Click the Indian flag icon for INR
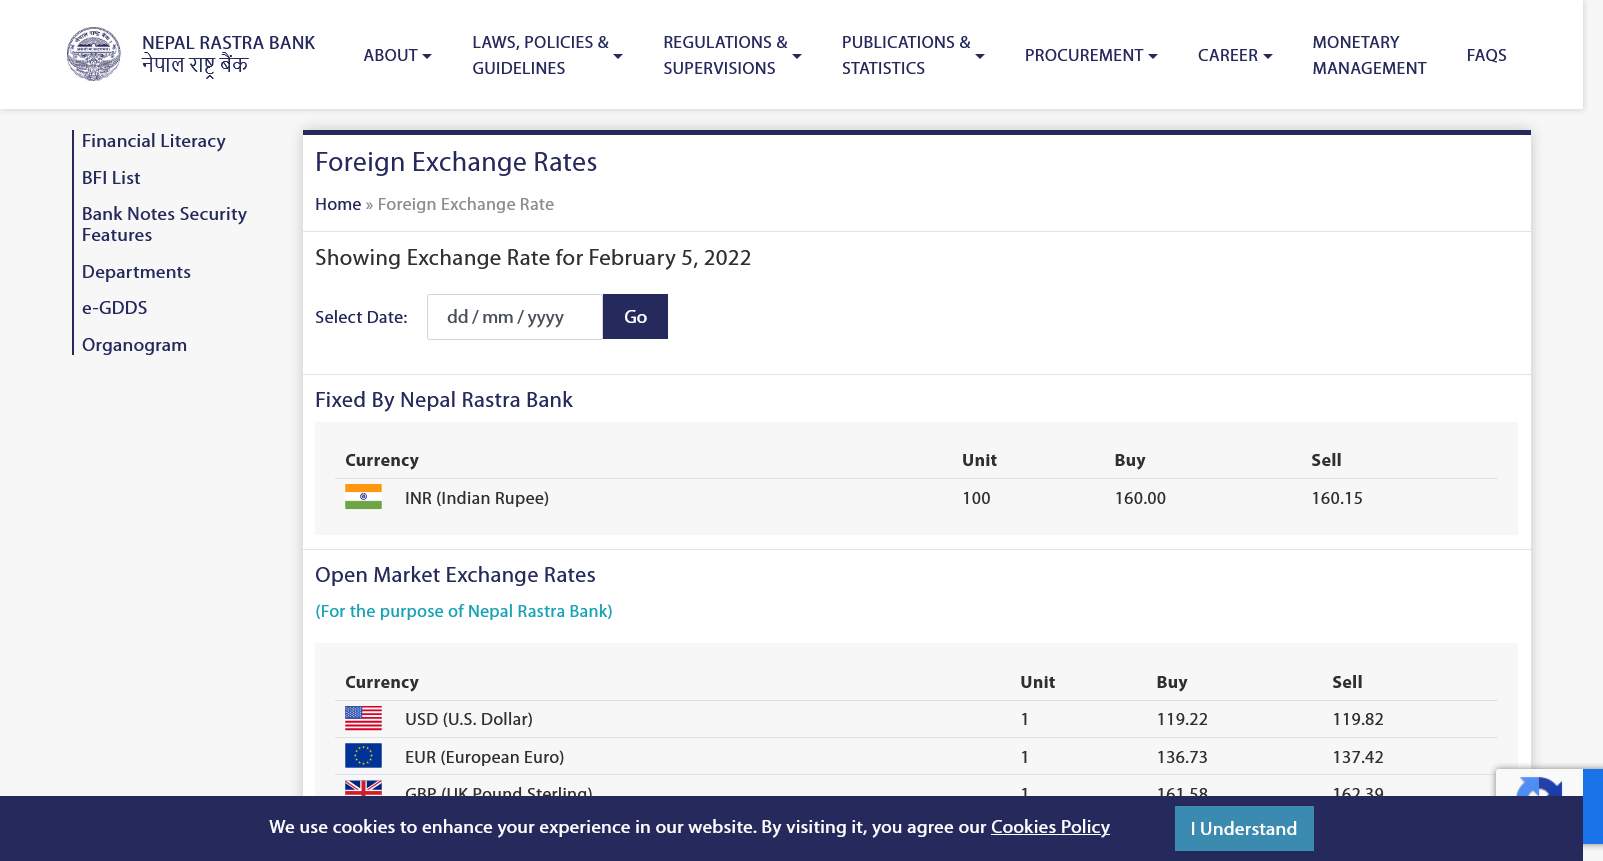Viewport: 1603px width, 861px height. point(363,497)
